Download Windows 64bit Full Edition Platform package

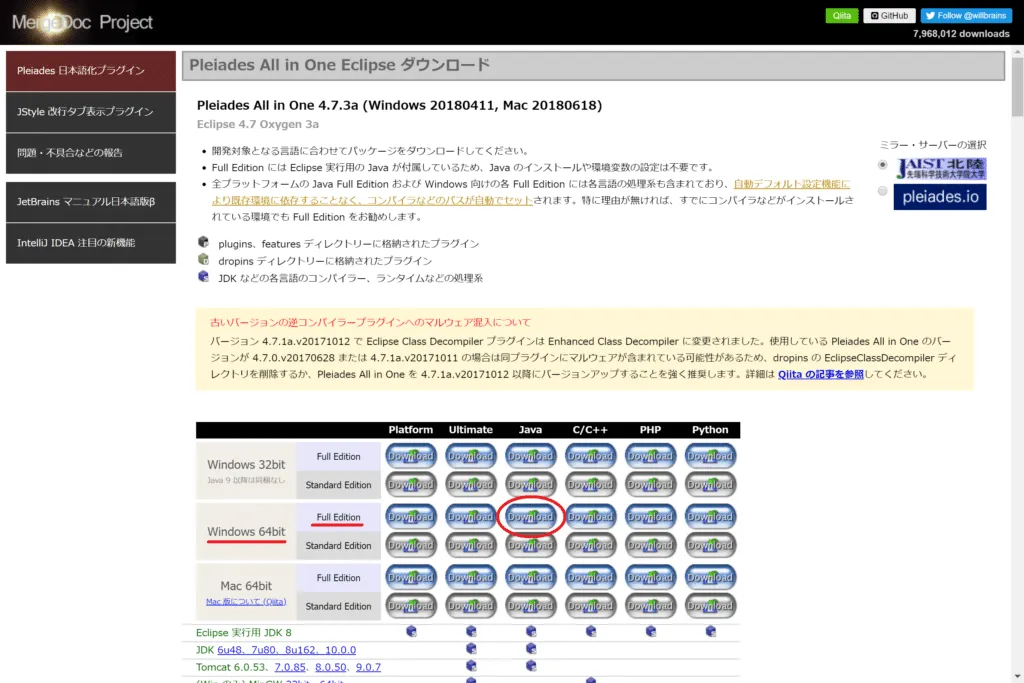[411, 516]
